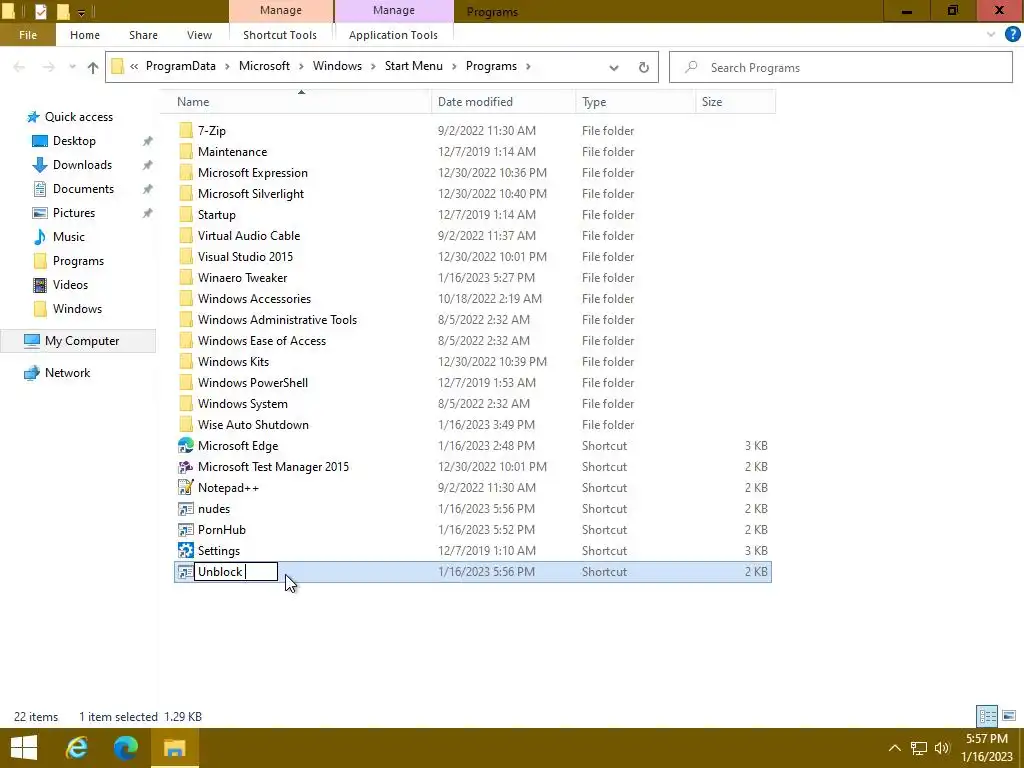
Task: Expand the breadcrumb chevron after ProgramData
Action: click(x=227, y=67)
